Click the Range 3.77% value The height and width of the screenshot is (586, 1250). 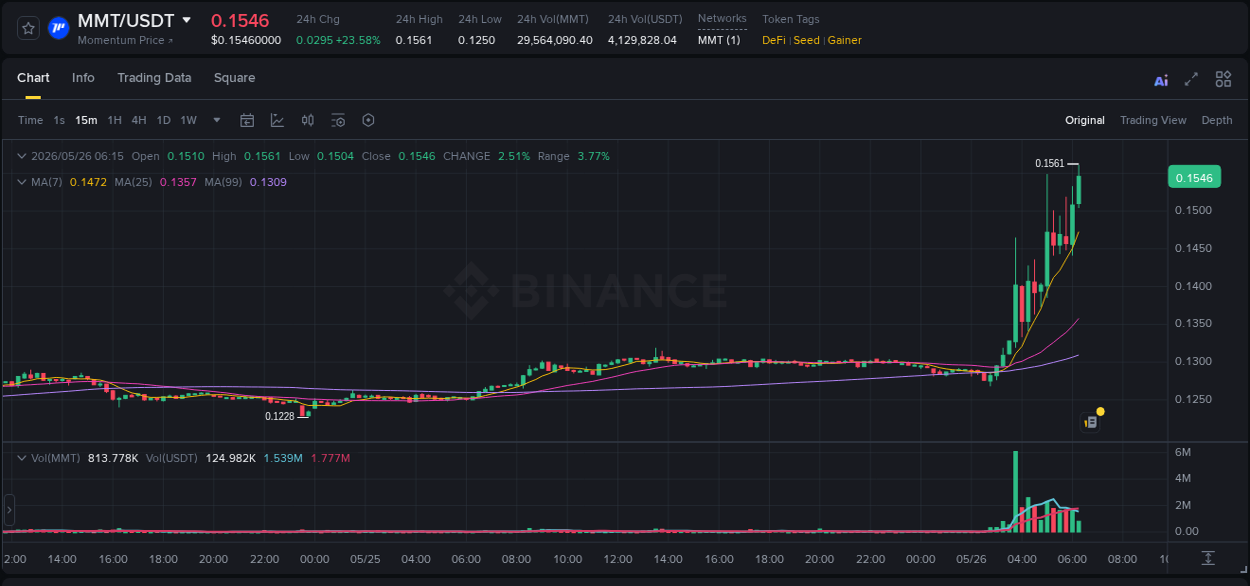point(593,156)
